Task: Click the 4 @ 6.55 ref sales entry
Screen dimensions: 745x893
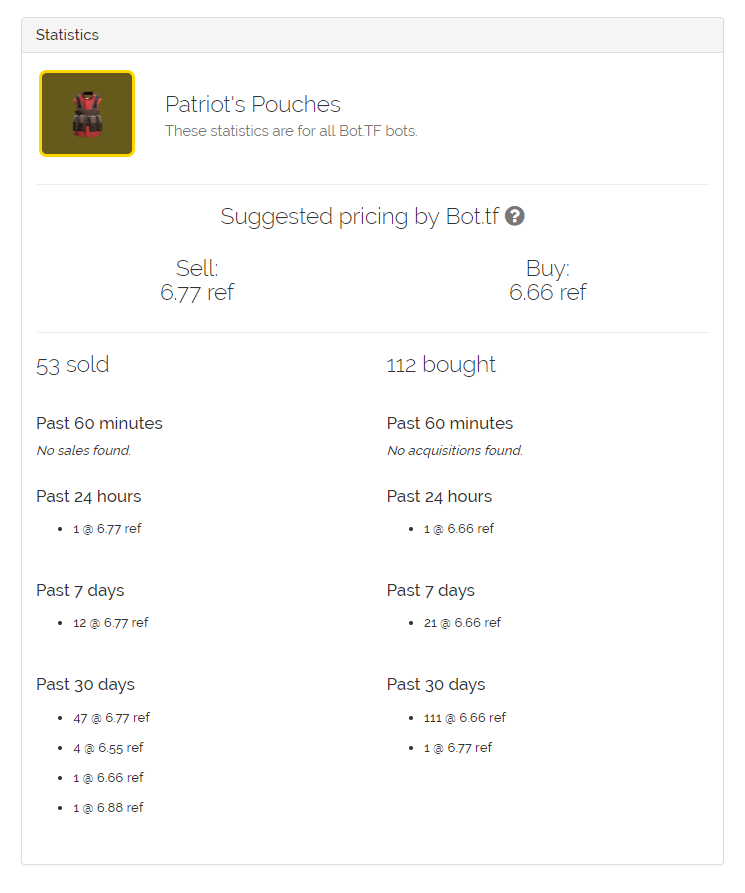Action: coord(108,748)
